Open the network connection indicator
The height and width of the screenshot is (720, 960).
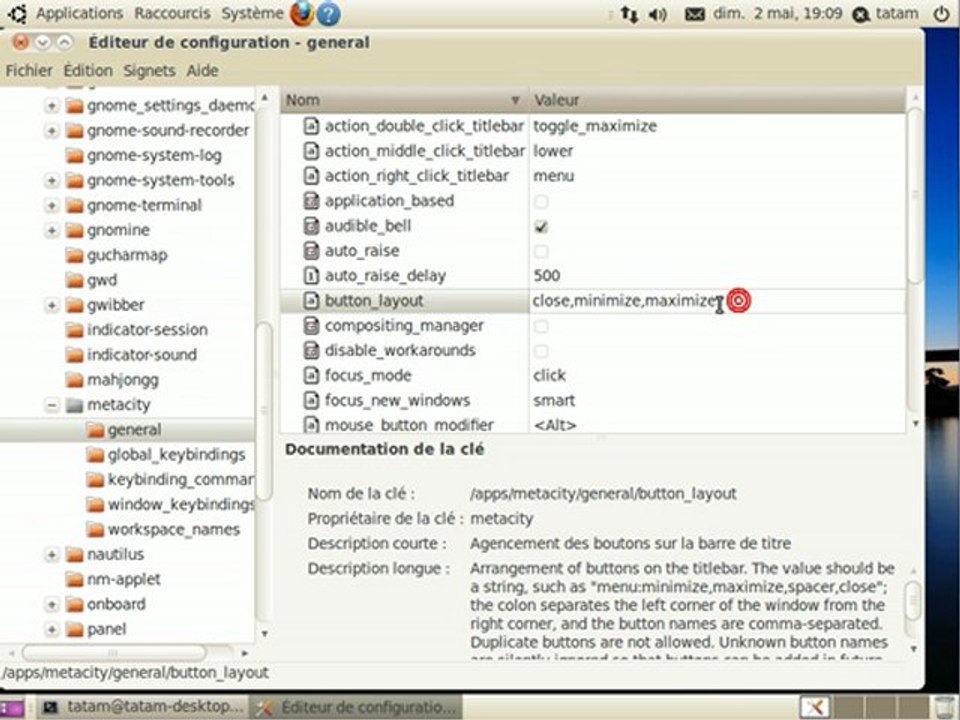(x=629, y=13)
